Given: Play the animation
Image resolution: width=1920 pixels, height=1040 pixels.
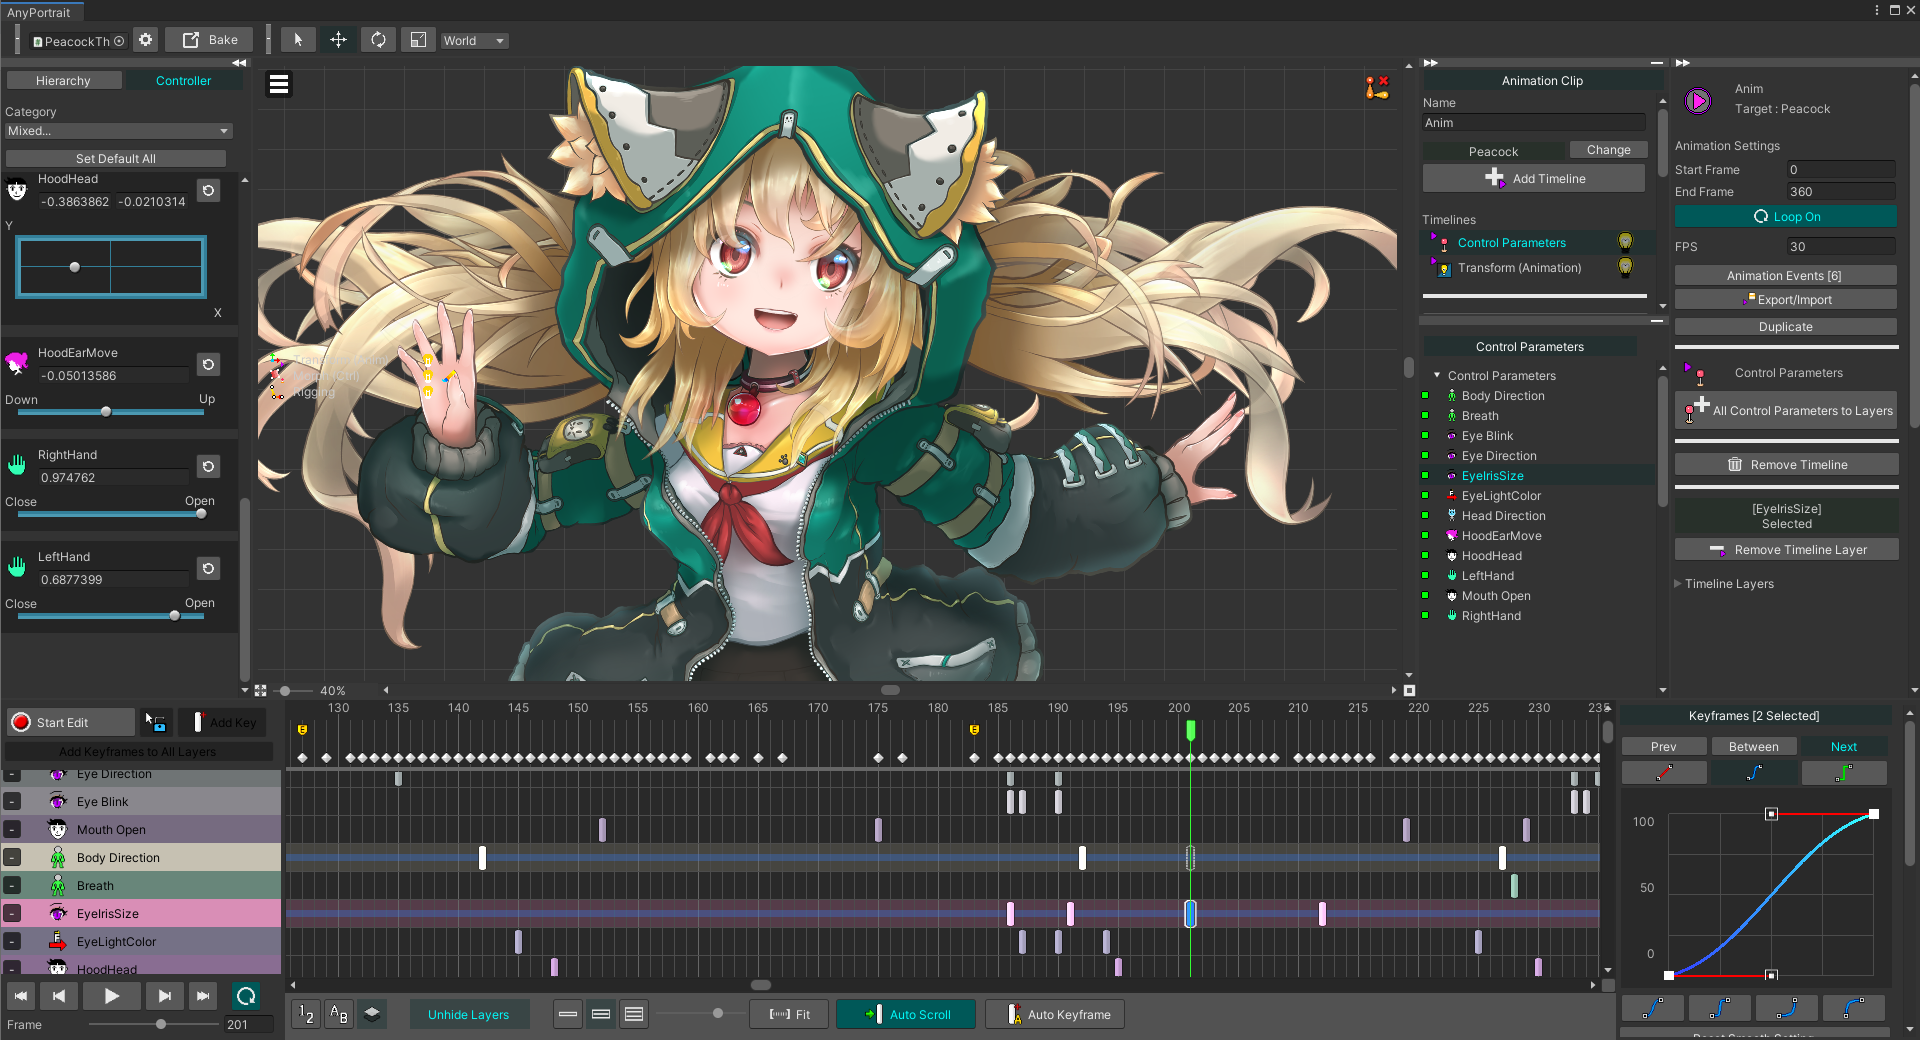Looking at the screenshot, I should tap(111, 996).
